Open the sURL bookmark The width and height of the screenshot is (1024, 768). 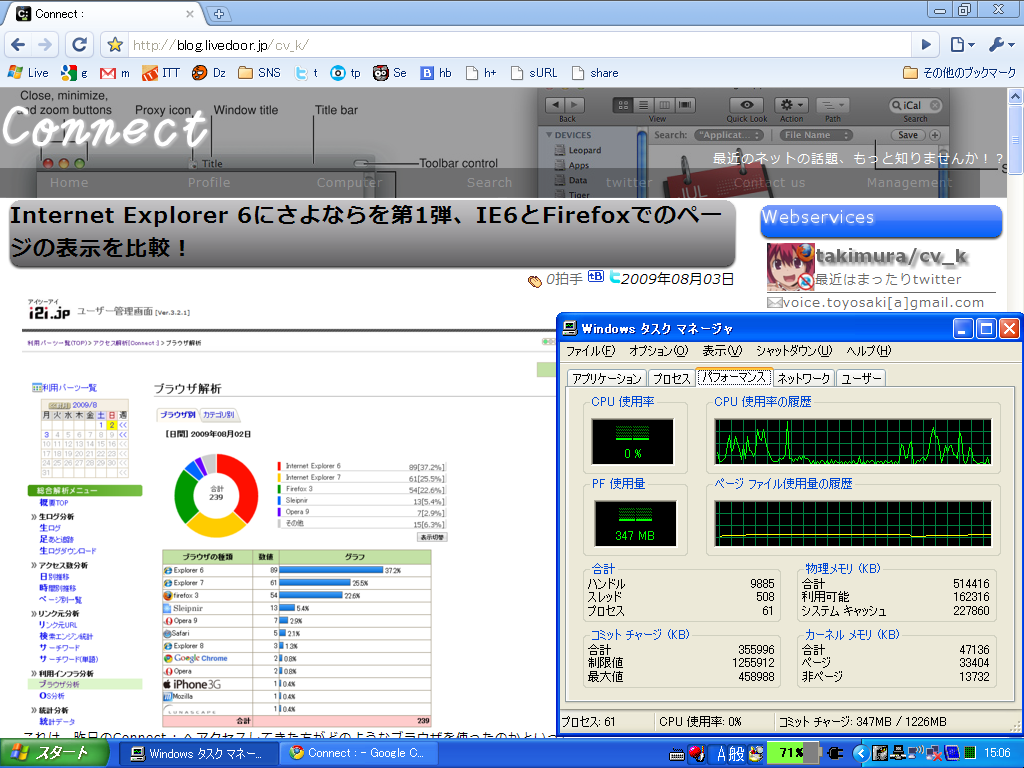534,72
